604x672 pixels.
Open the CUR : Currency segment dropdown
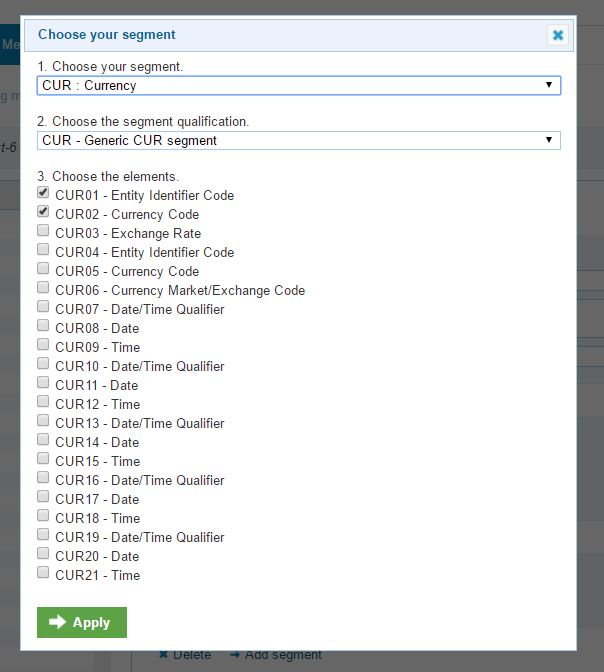[298, 86]
